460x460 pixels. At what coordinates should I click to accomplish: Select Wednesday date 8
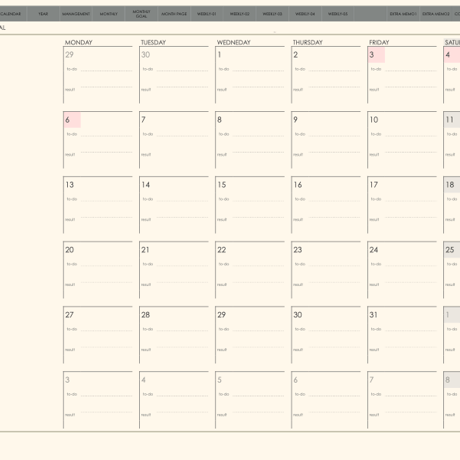click(219, 120)
